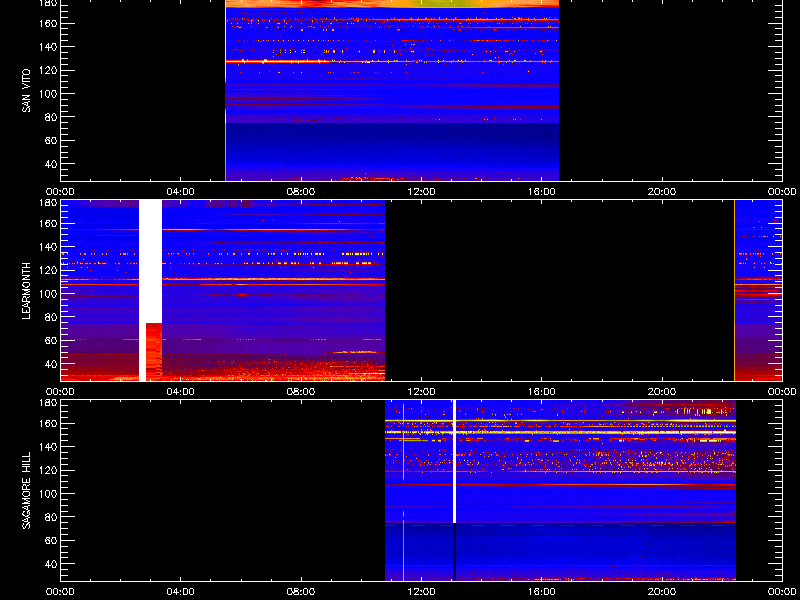800x600 pixels.
Task: Click 20:00 below the San Vito panel
Action: pos(662,192)
